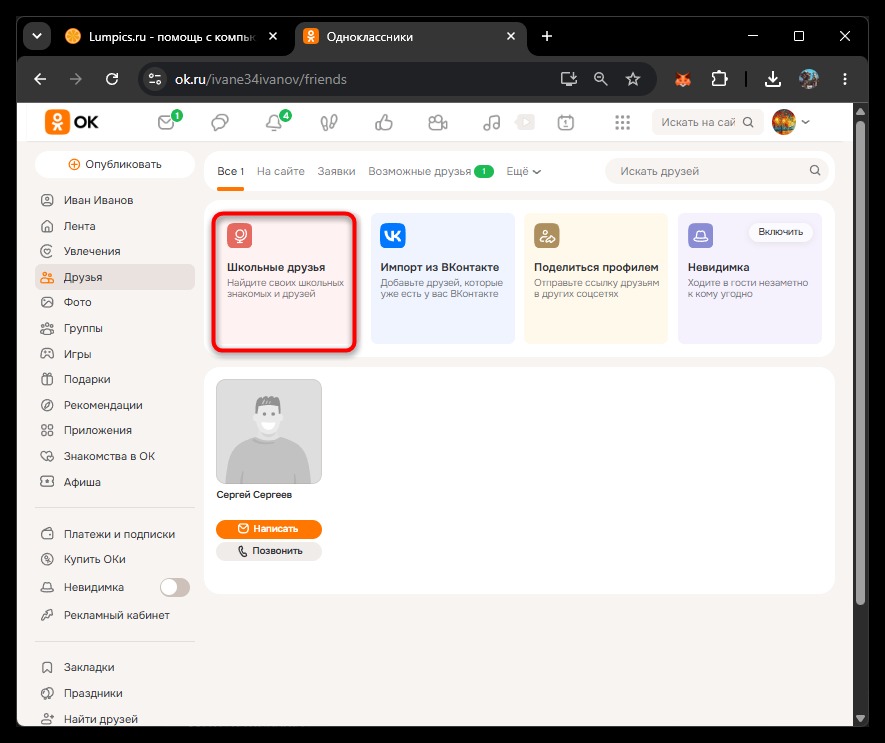Open a new browser tab
Image resolution: width=885 pixels, height=743 pixels.
tap(547, 36)
